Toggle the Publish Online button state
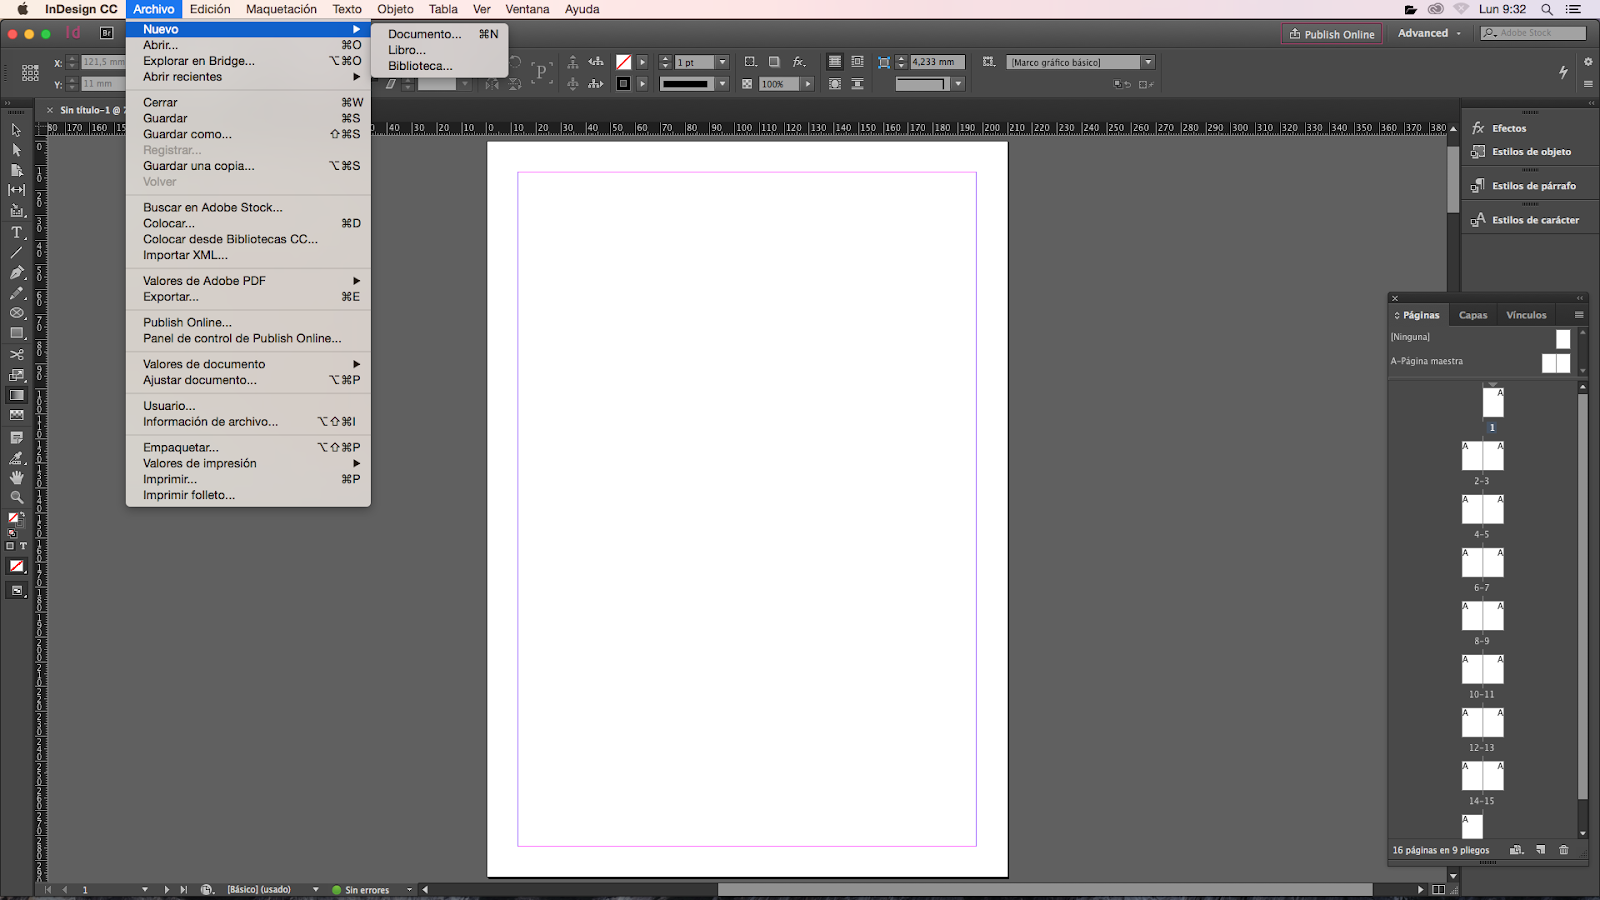The height and width of the screenshot is (900, 1600). pyautogui.click(x=1331, y=33)
